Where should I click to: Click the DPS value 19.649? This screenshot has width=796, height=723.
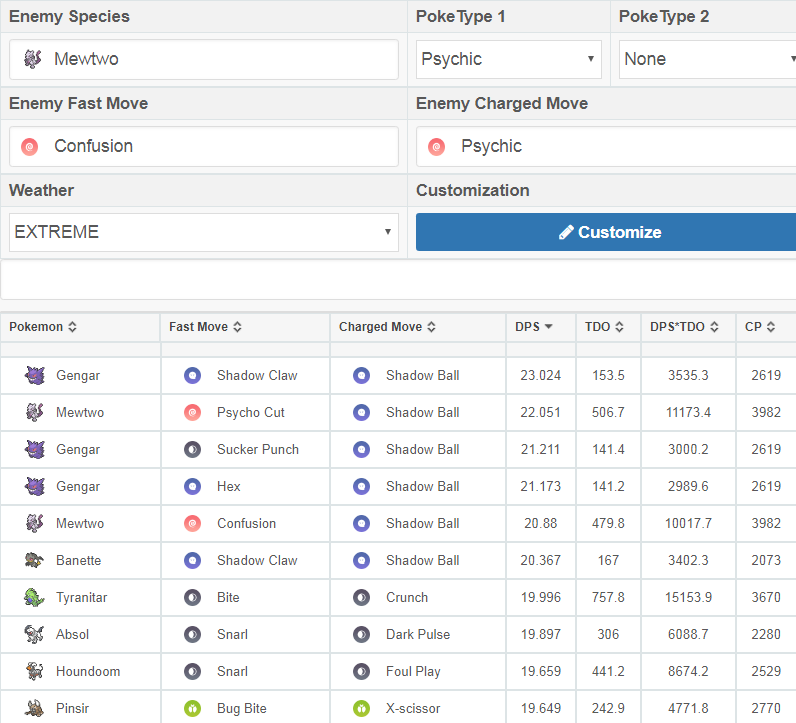tap(541, 709)
